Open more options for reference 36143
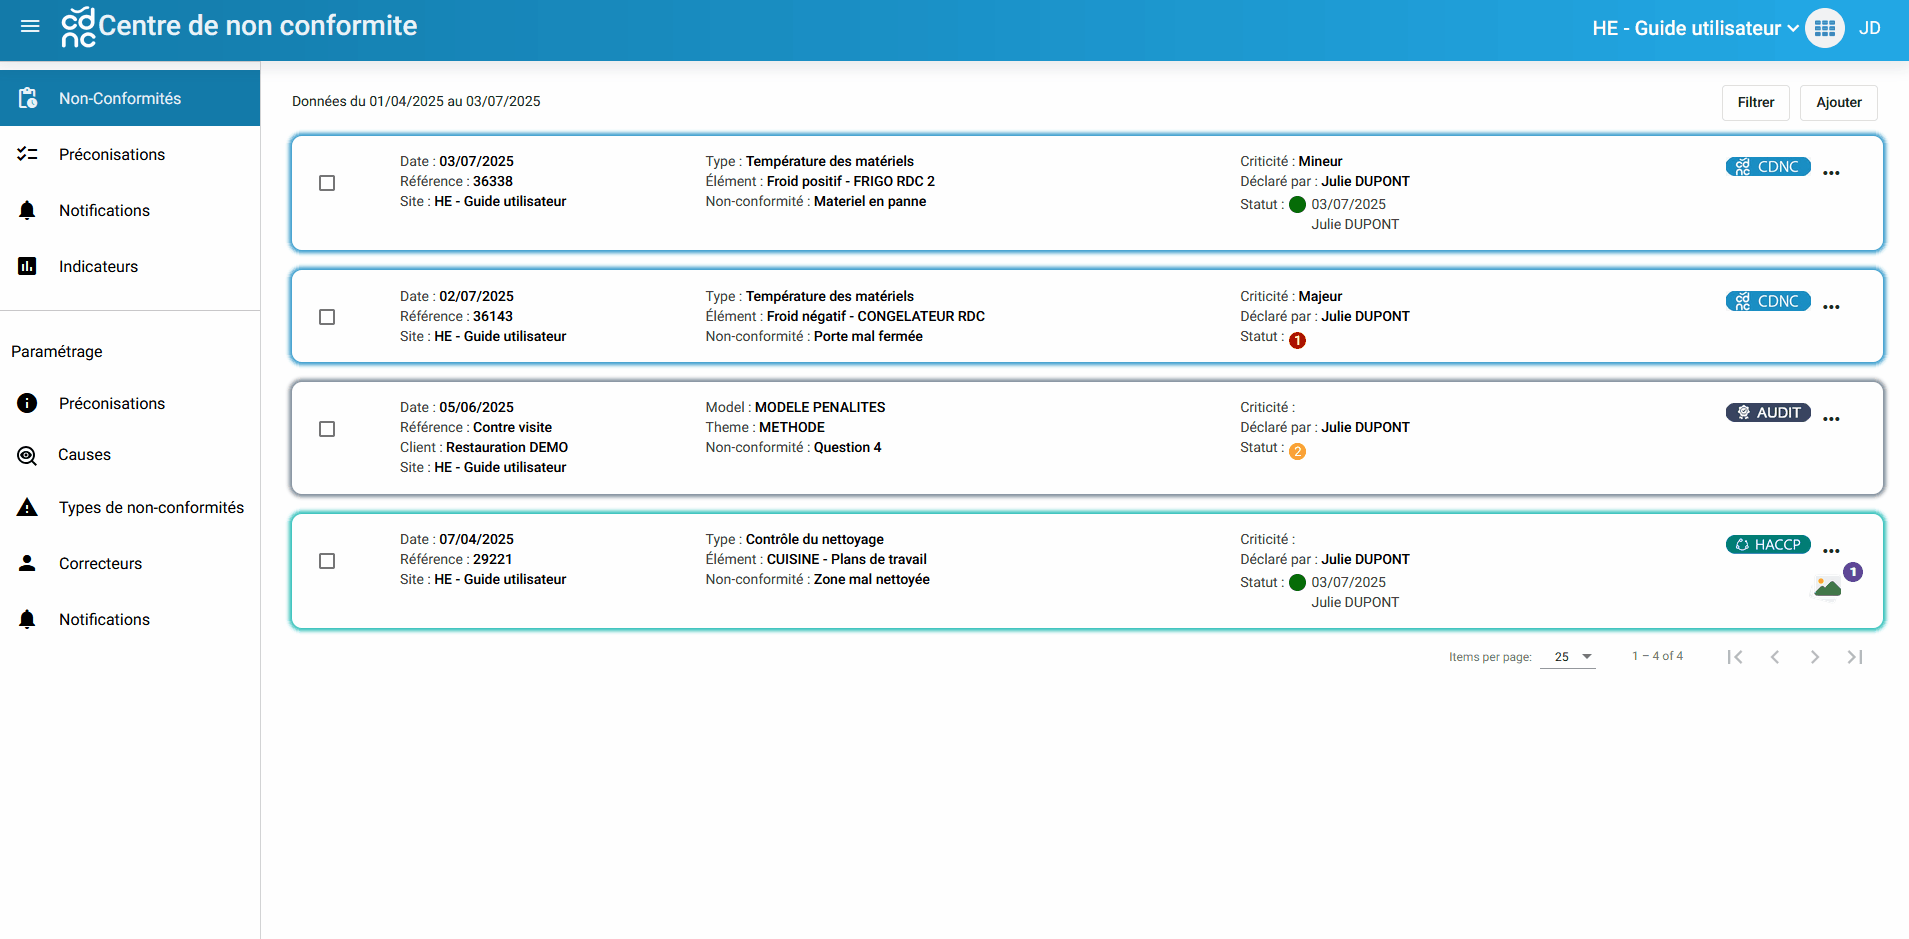This screenshot has height=939, width=1909. pos(1831,307)
